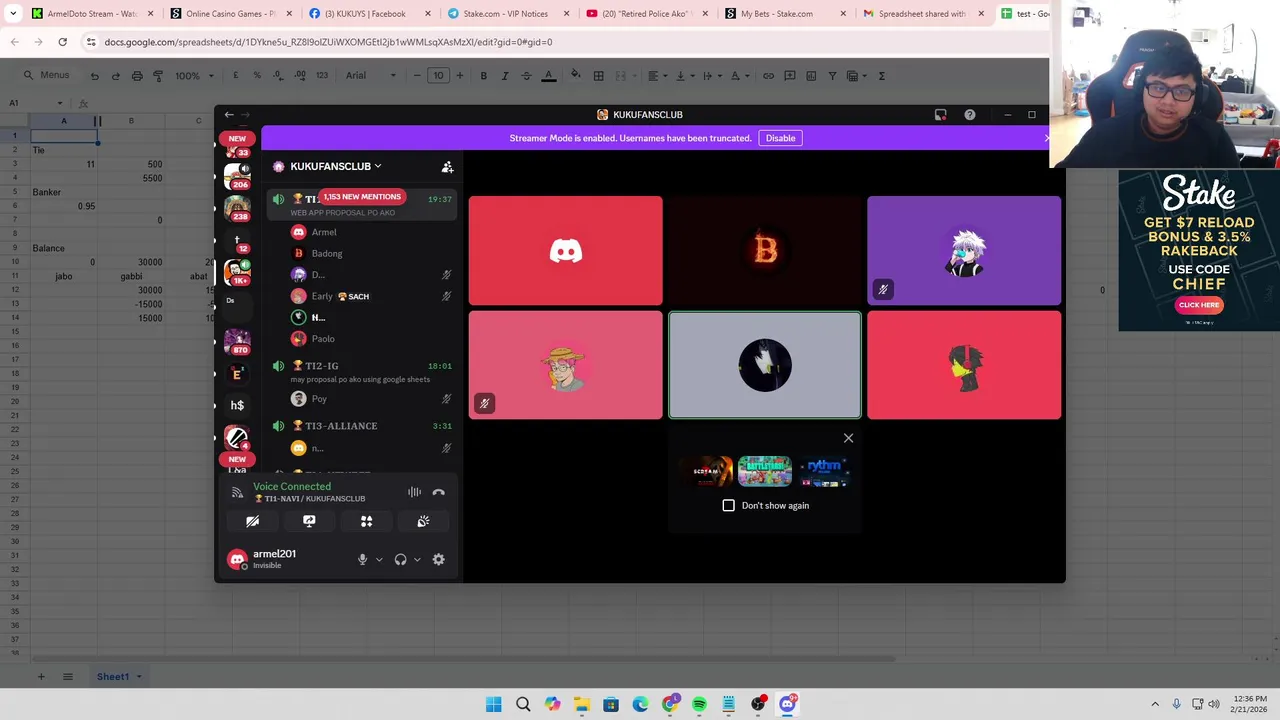Open the headphones output options arrow
Image resolution: width=1280 pixels, height=720 pixels.
pyautogui.click(x=417, y=560)
